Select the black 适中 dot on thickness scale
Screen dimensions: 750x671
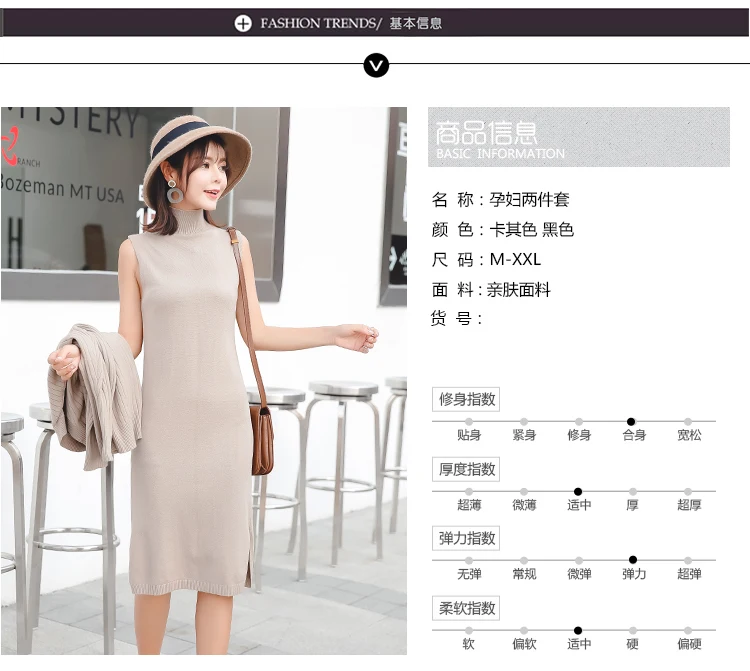578,491
